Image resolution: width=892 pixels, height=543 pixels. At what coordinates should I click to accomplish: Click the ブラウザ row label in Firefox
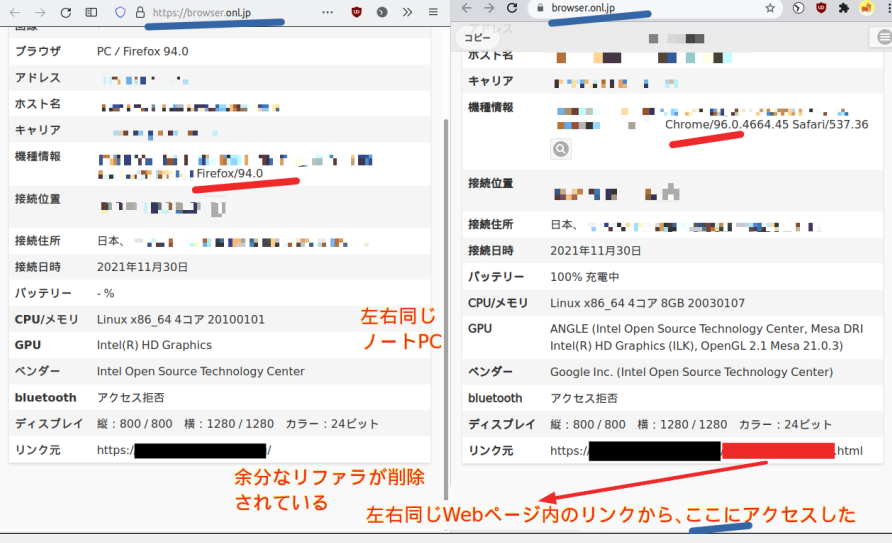38,51
